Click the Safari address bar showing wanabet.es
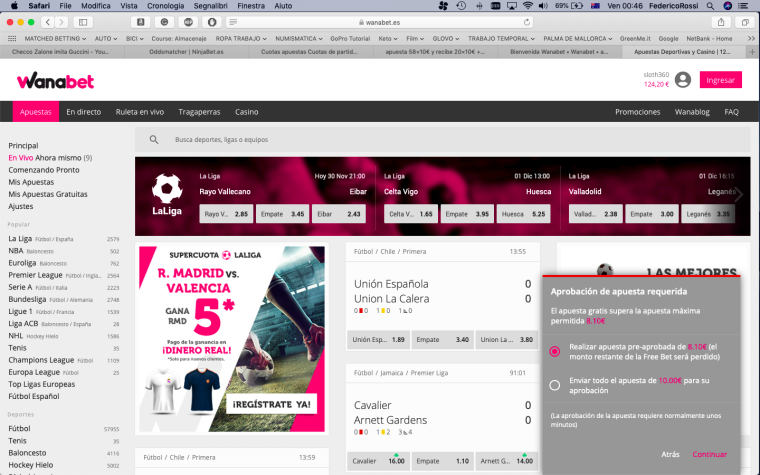Image resolution: width=760 pixels, height=475 pixels. 380,22
